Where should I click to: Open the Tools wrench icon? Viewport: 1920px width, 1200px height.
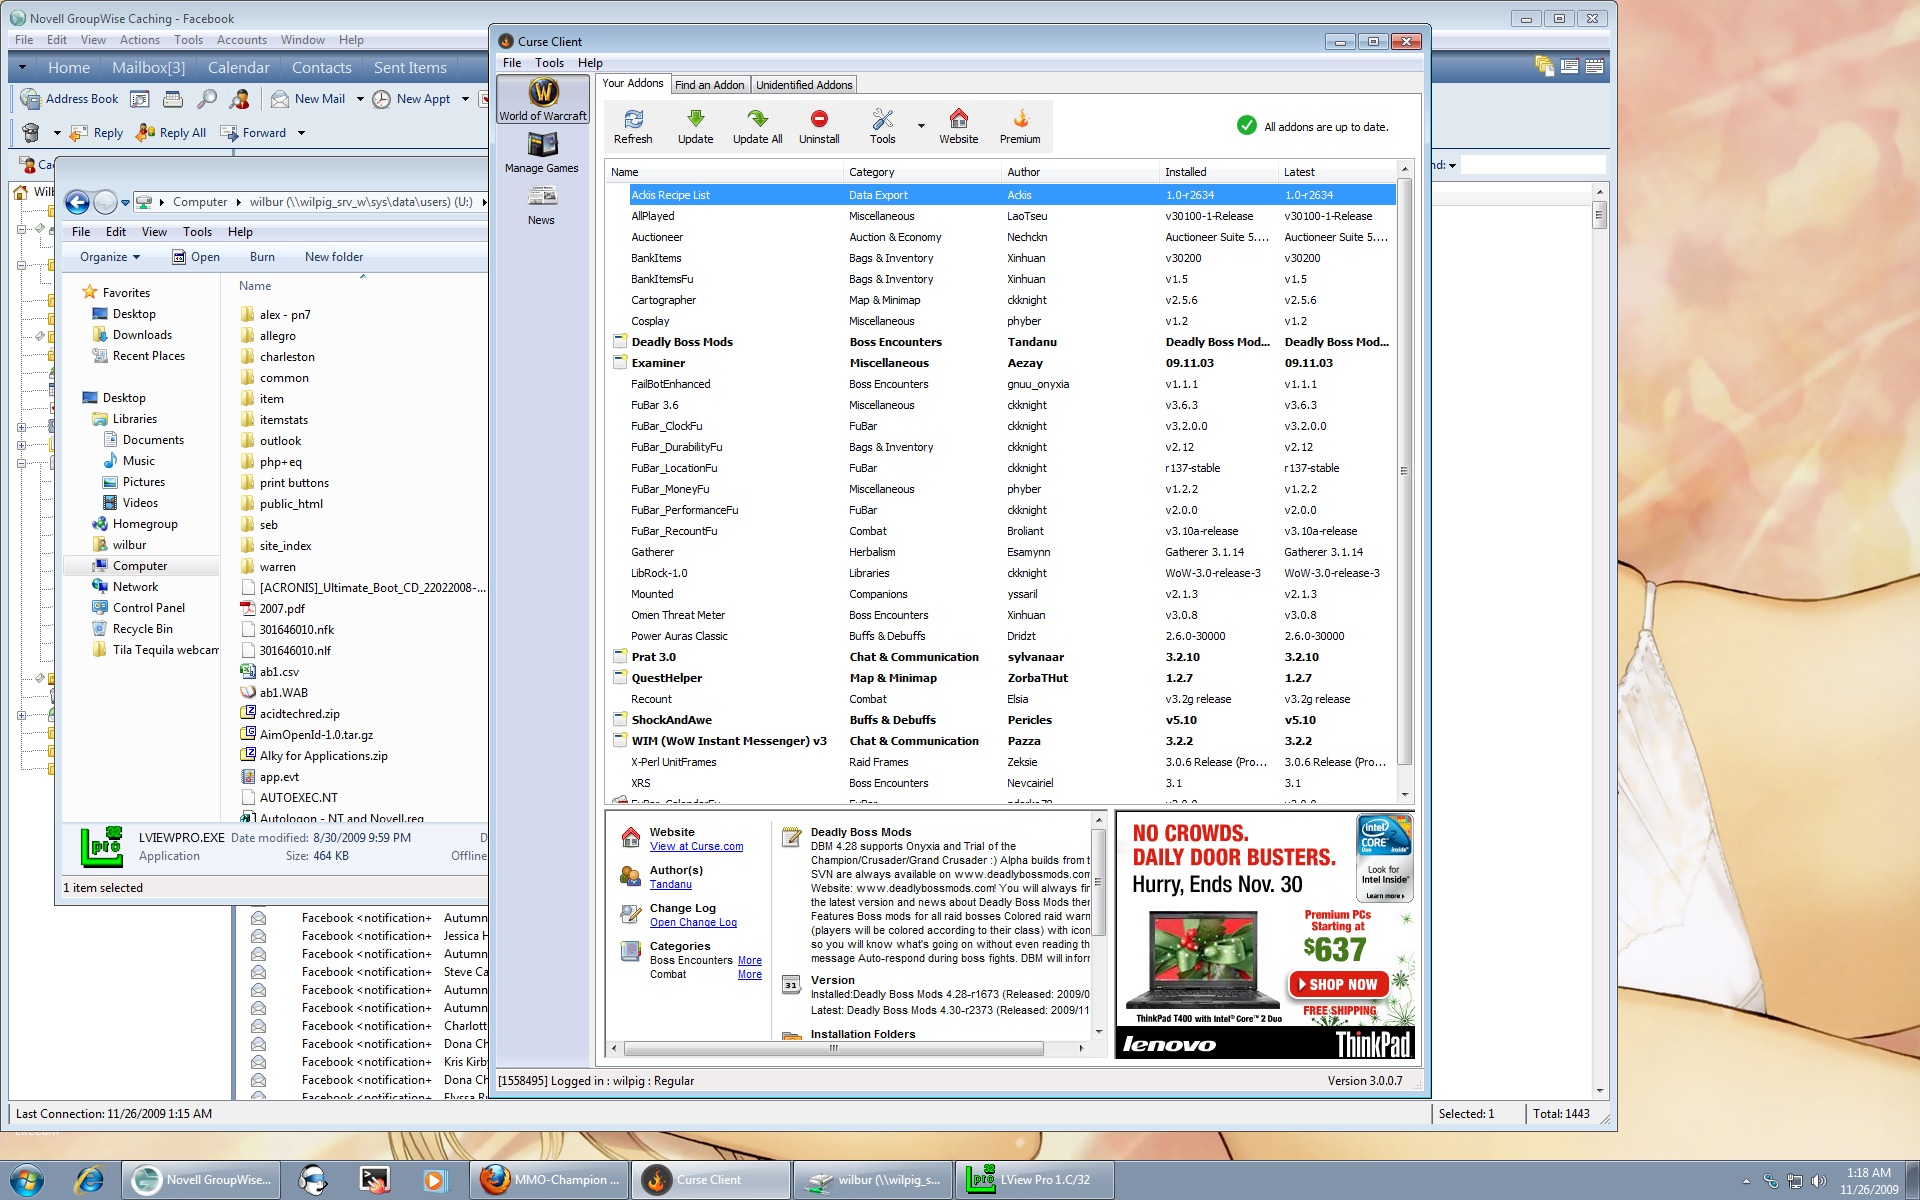pyautogui.click(x=882, y=127)
